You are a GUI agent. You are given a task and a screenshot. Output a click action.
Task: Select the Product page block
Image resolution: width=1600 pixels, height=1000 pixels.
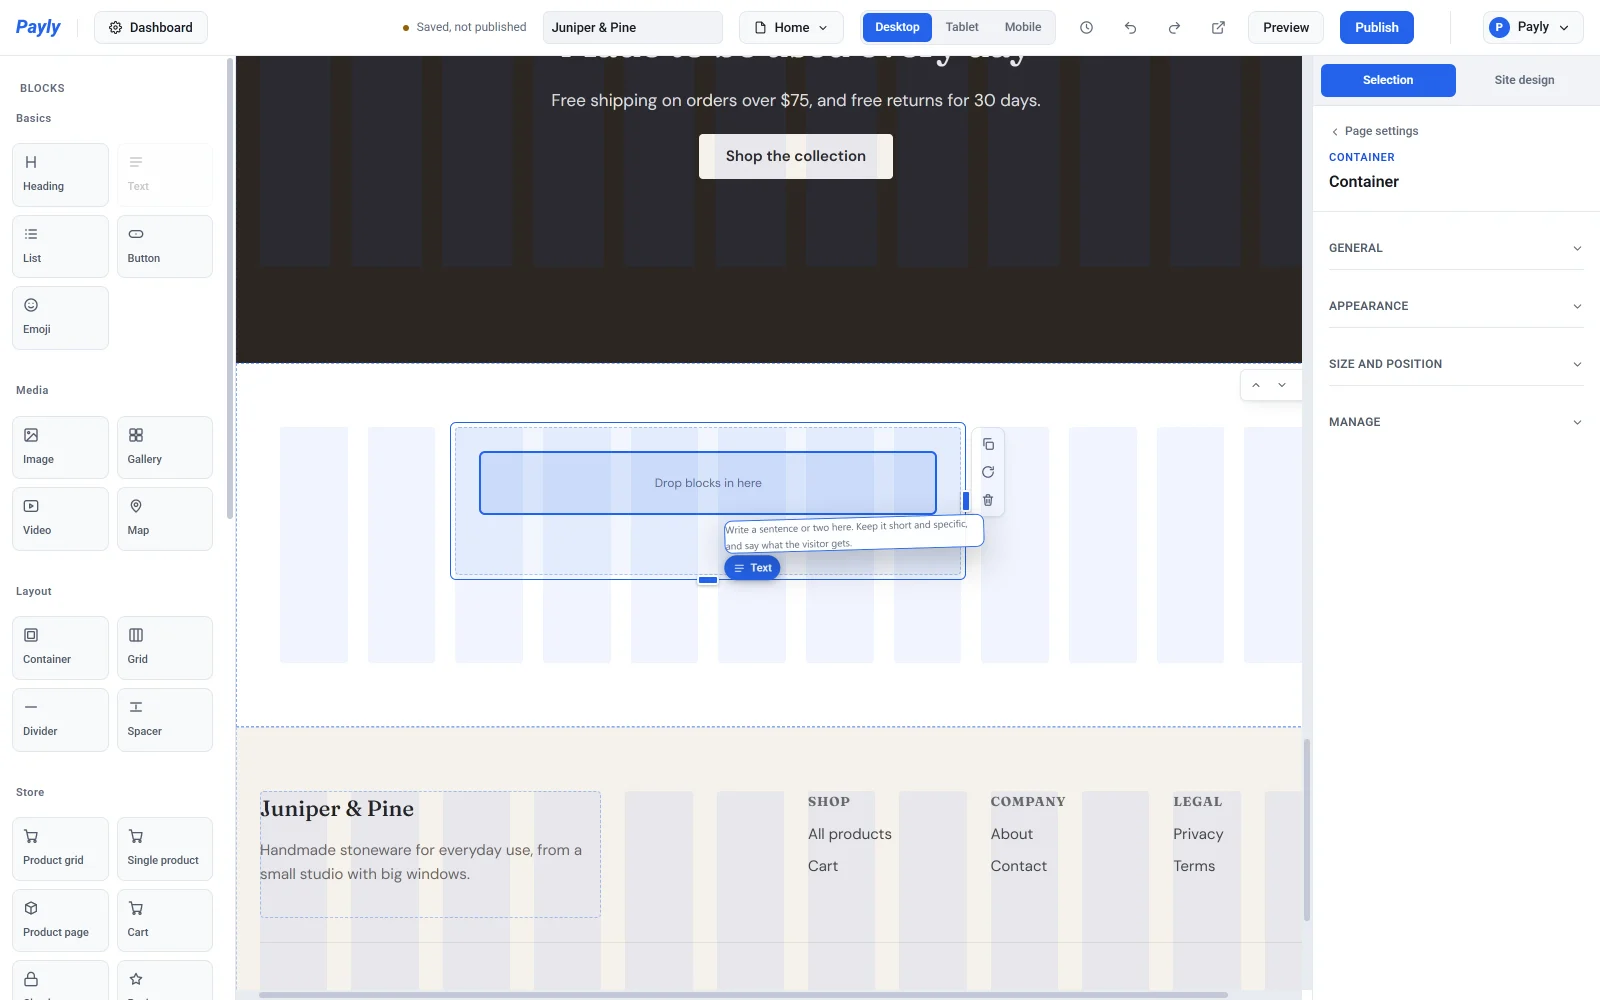pyautogui.click(x=60, y=920)
